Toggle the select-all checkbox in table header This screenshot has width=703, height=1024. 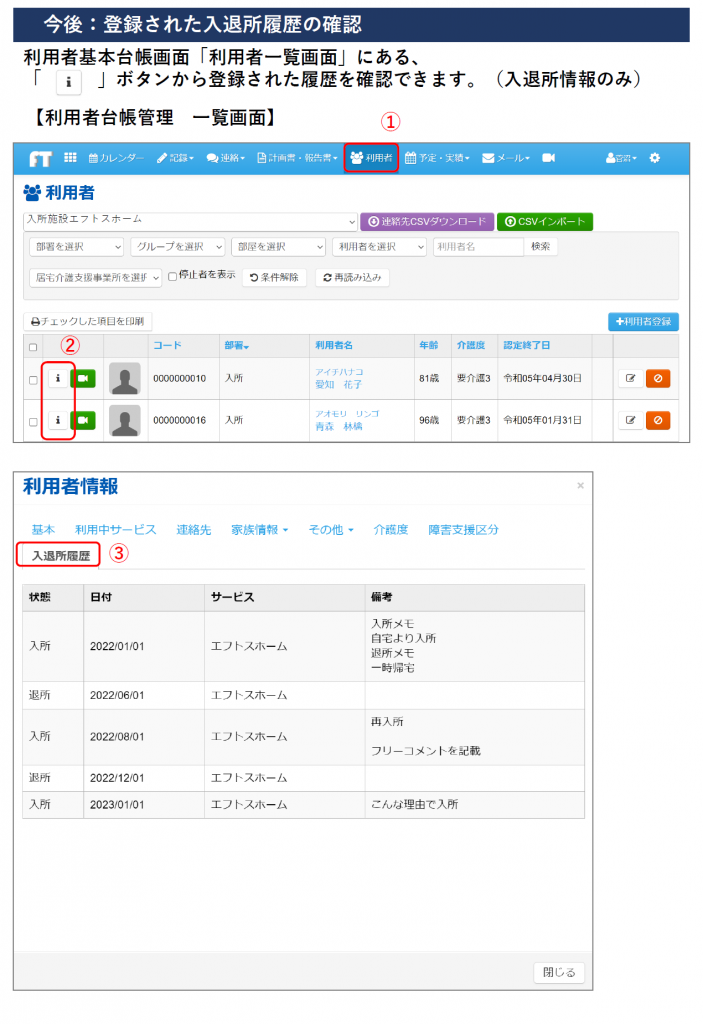[33, 347]
